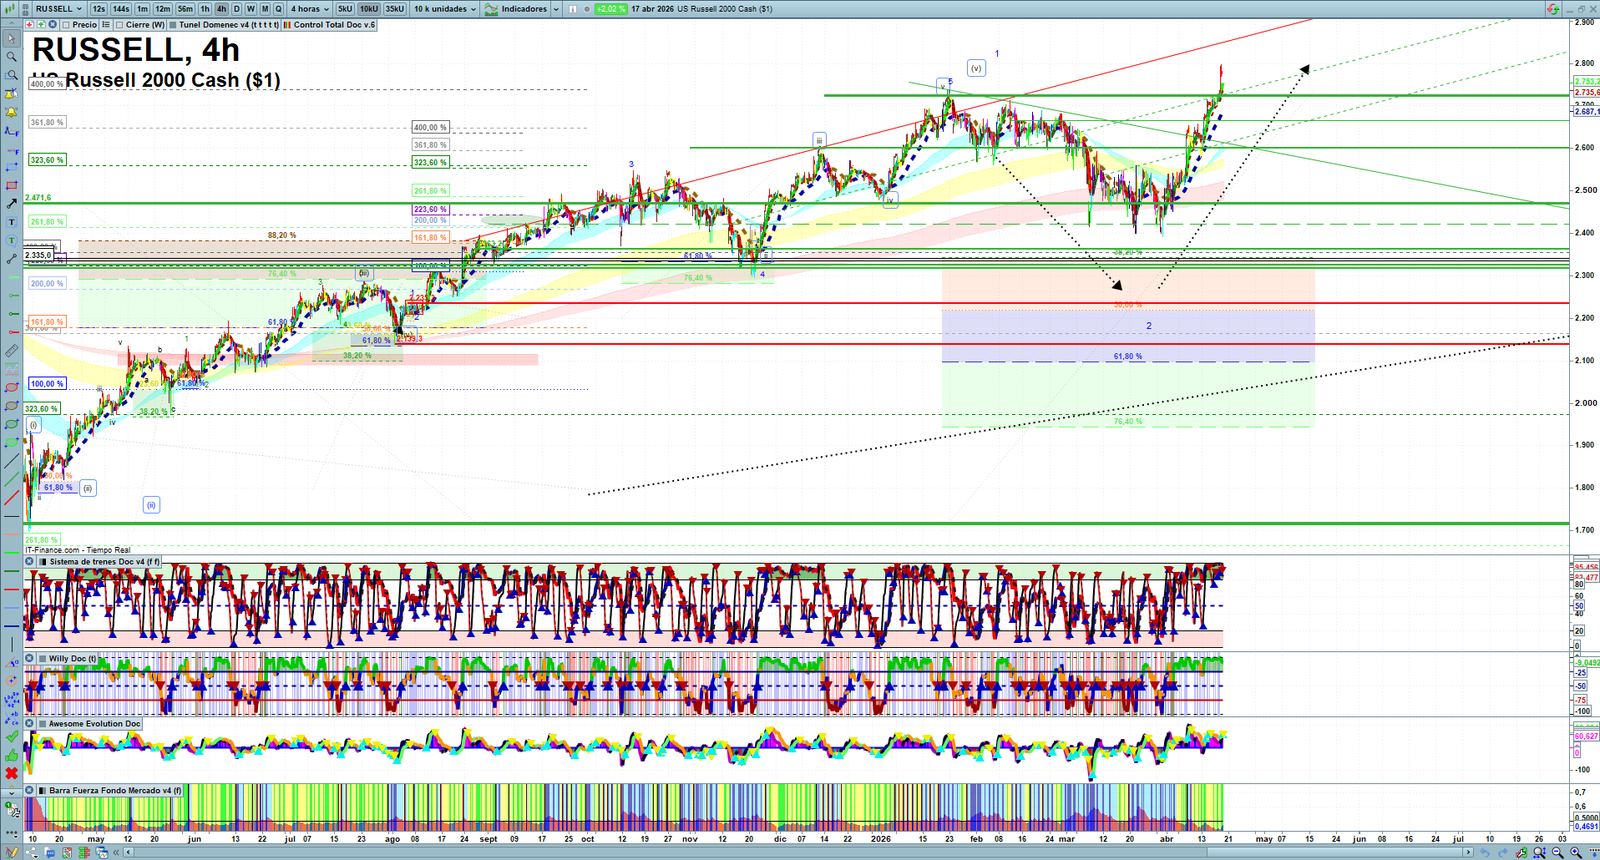Switch to the Q quarterly timeframe
1600x860 pixels.
pos(279,9)
